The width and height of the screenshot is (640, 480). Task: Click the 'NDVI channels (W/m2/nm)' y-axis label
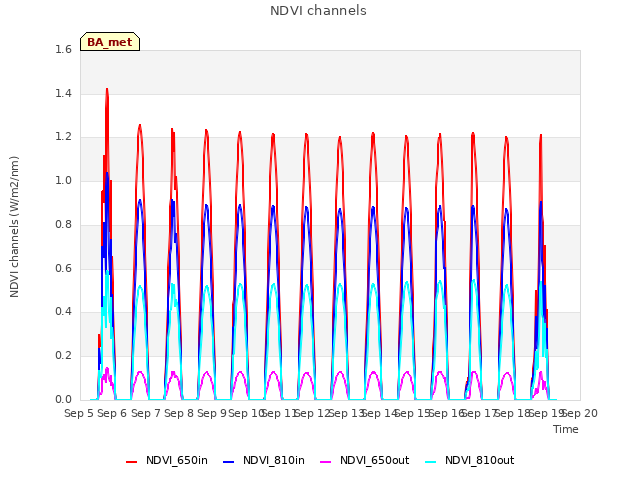[14, 227]
